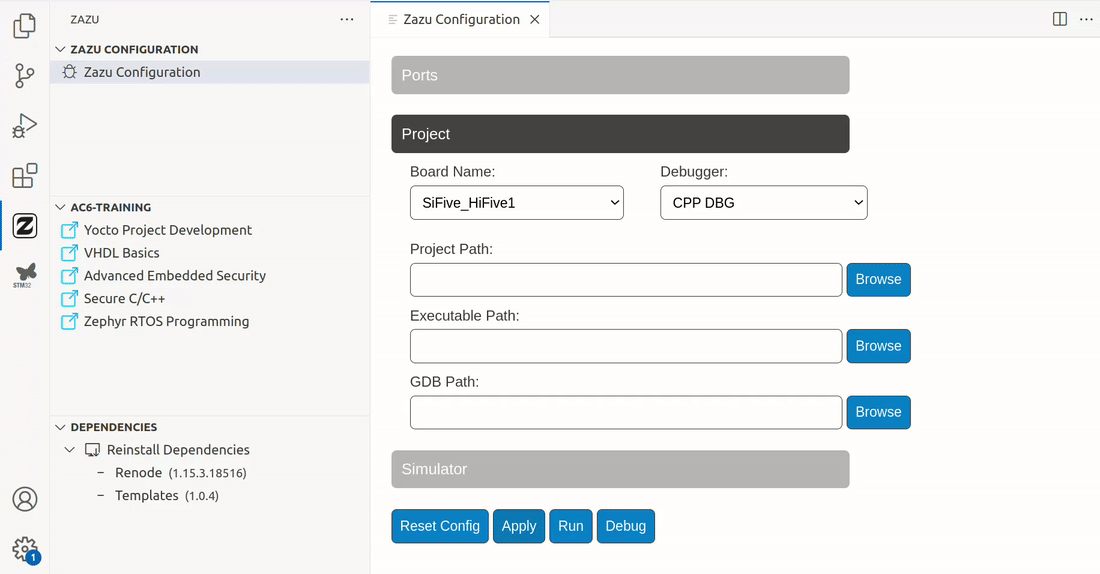Viewport: 1100px width, 574px height.
Task: Click the Debug button
Action: tap(626, 526)
